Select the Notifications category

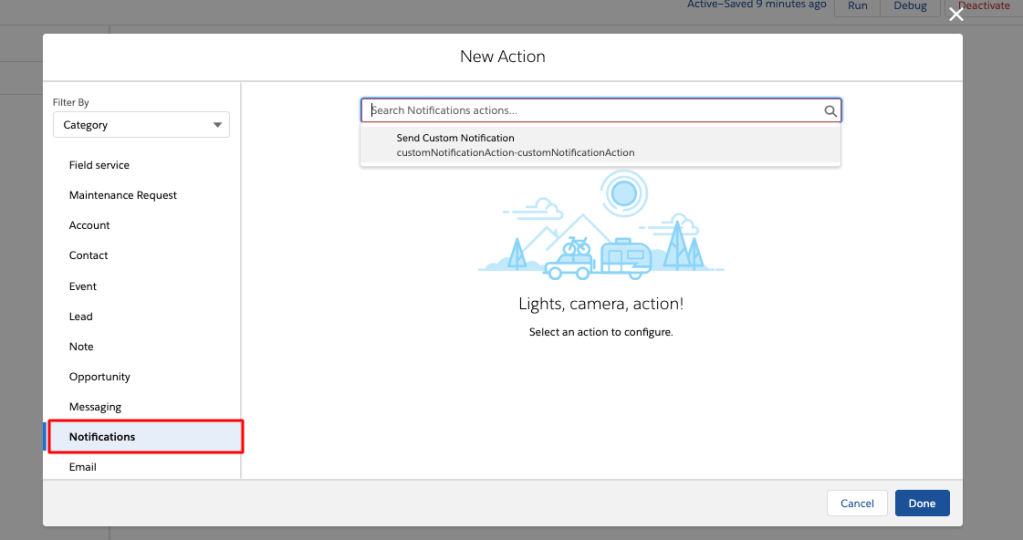tap(102, 437)
